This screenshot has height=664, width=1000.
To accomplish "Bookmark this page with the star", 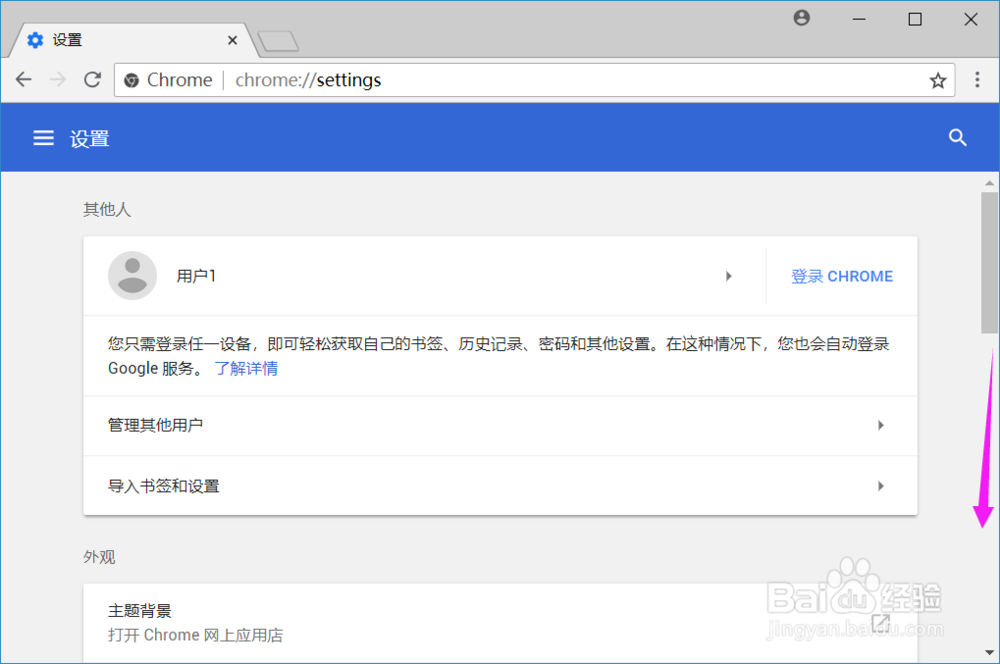I will click(x=938, y=80).
